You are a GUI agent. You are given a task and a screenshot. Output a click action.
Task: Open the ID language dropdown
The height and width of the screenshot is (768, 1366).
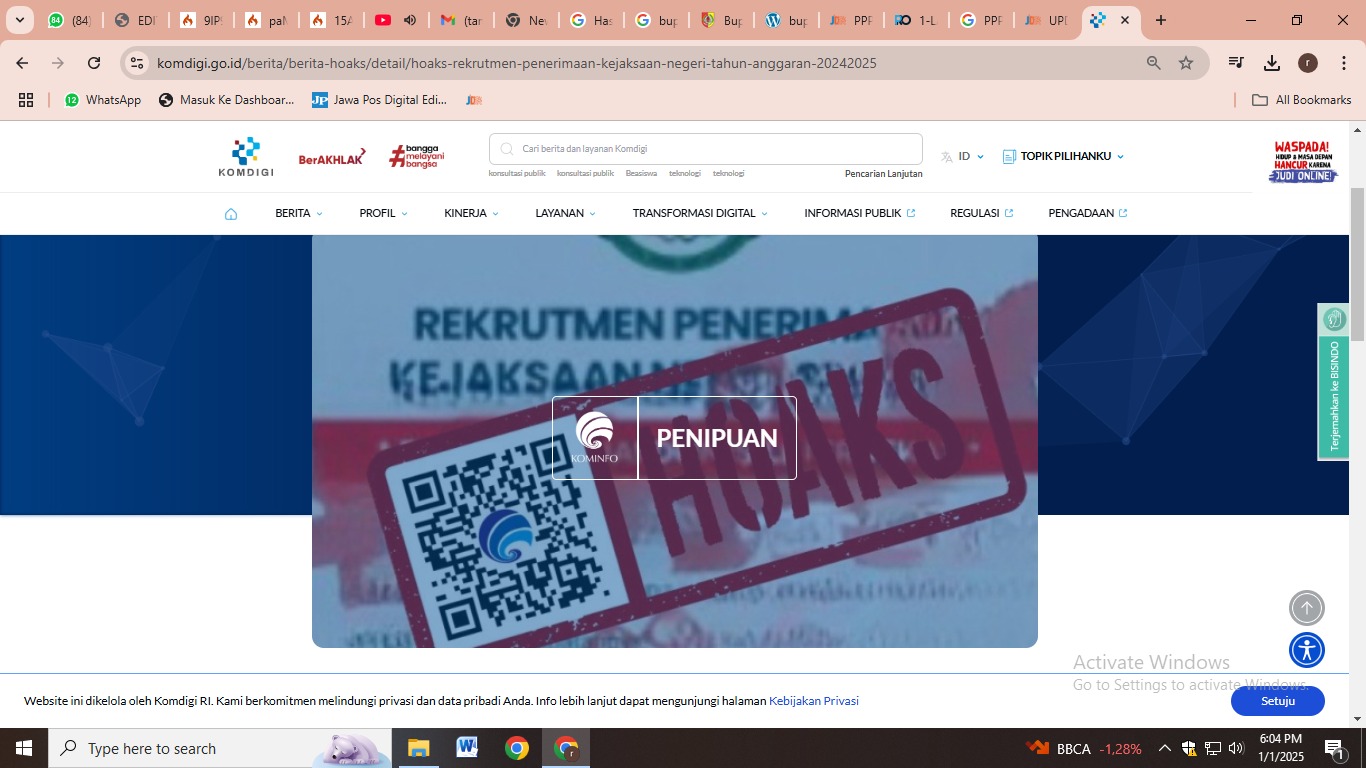click(x=963, y=156)
